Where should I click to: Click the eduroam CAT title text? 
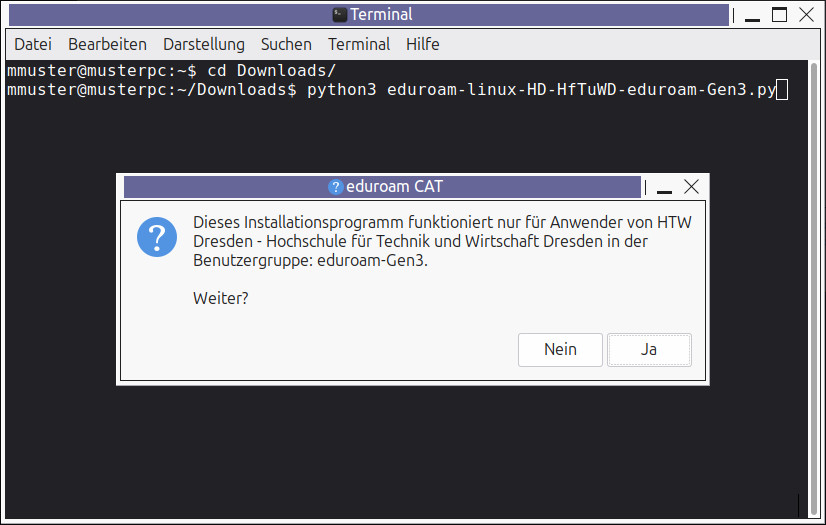(x=394, y=186)
